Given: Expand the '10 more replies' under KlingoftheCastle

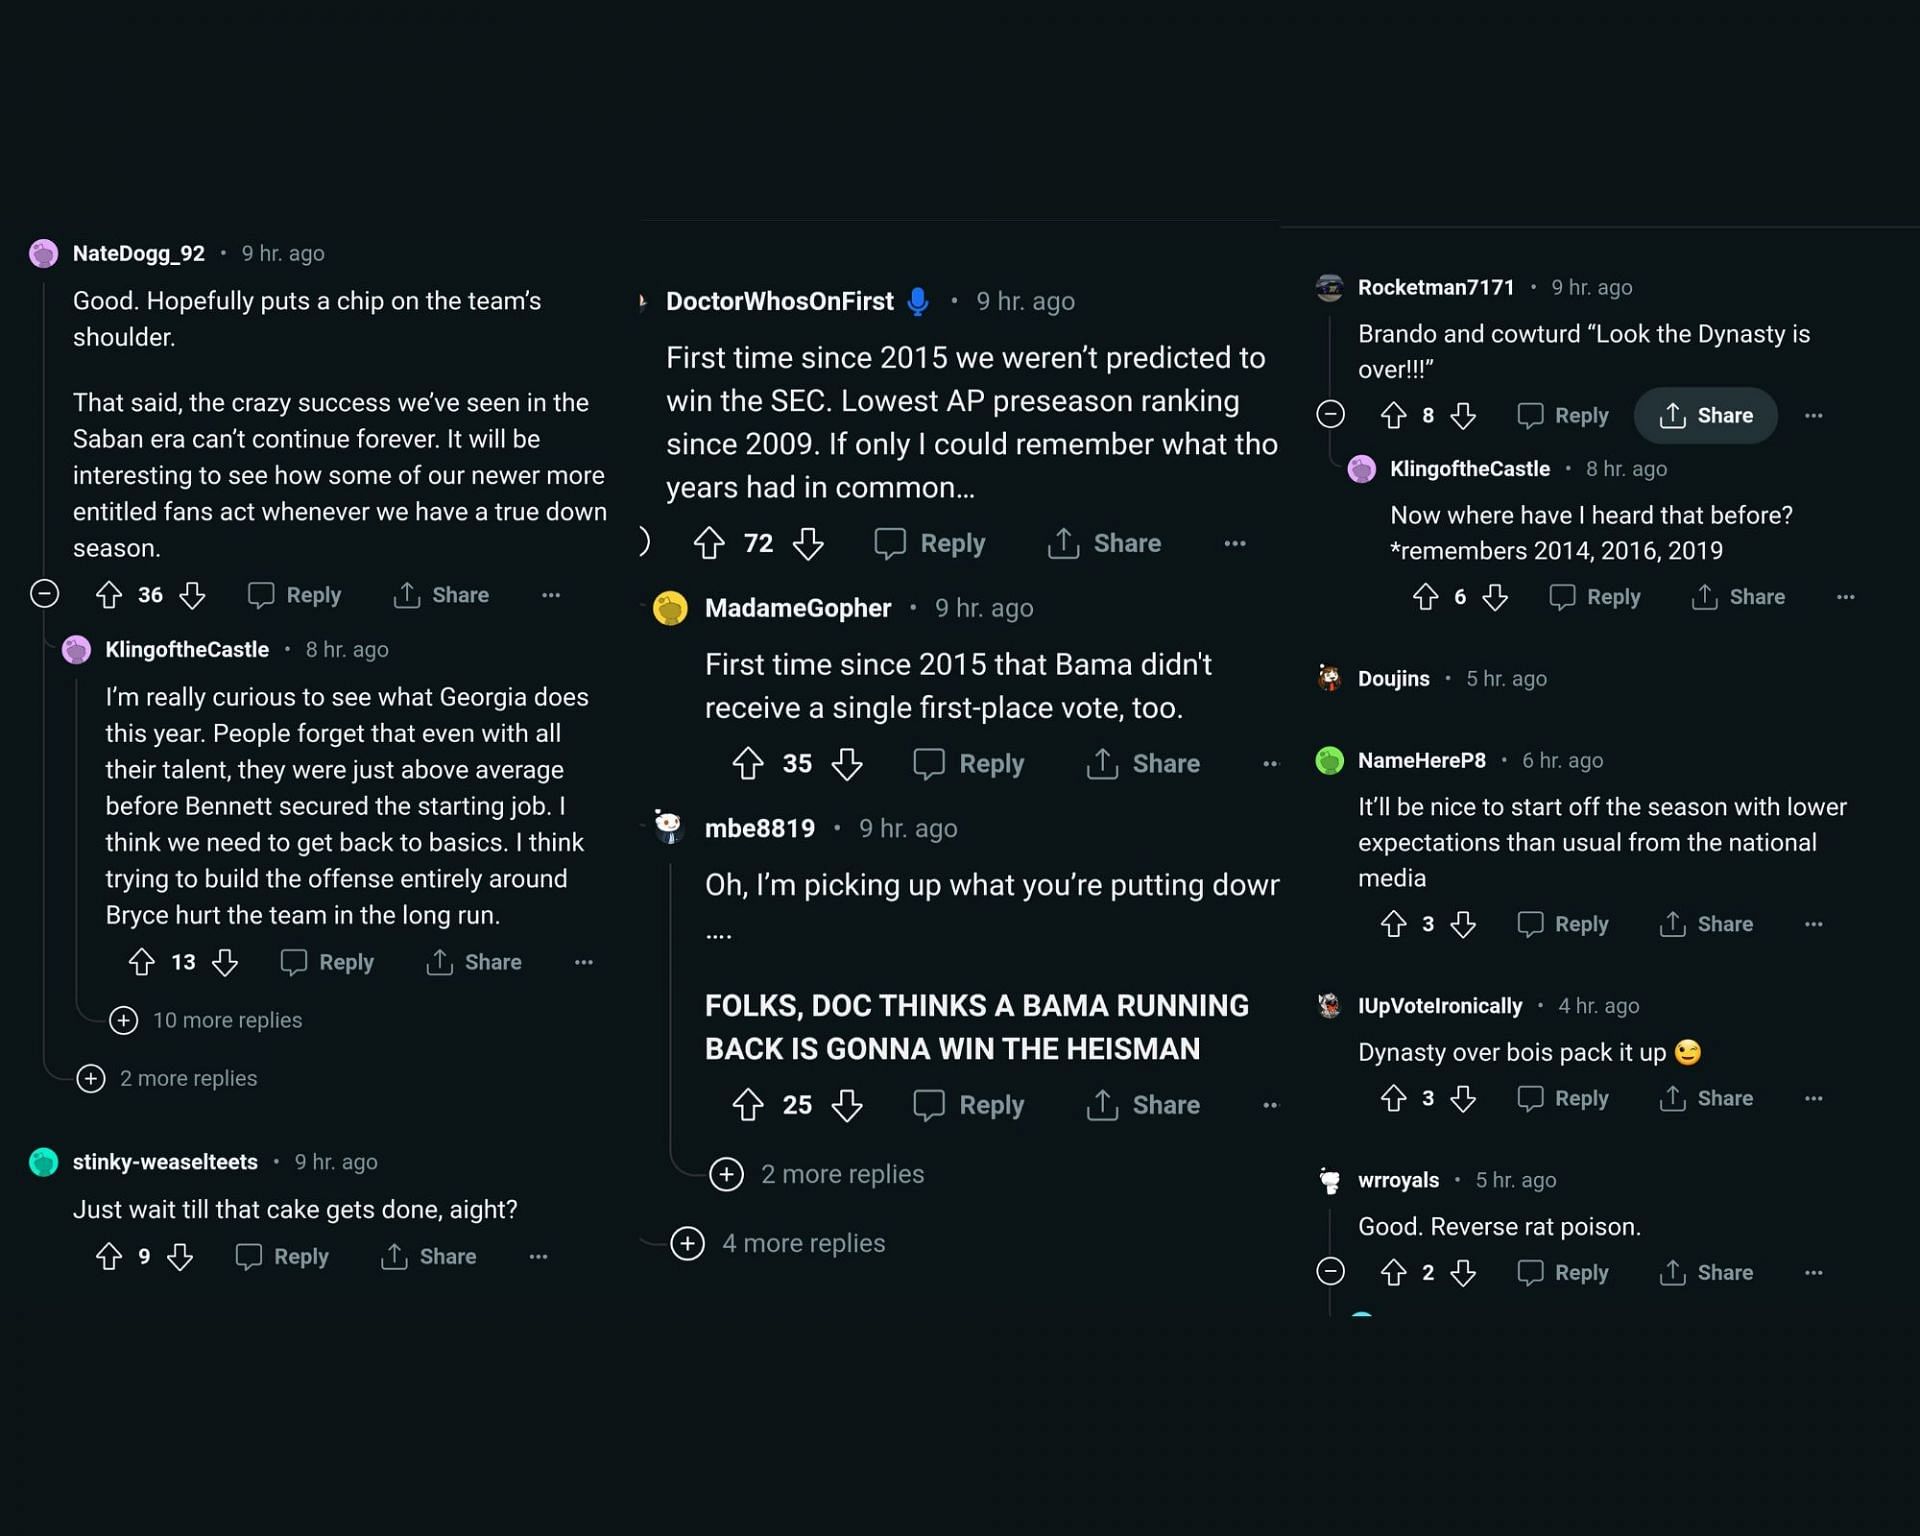Looking at the screenshot, I should pyautogui.click(x=204, y=1020).
